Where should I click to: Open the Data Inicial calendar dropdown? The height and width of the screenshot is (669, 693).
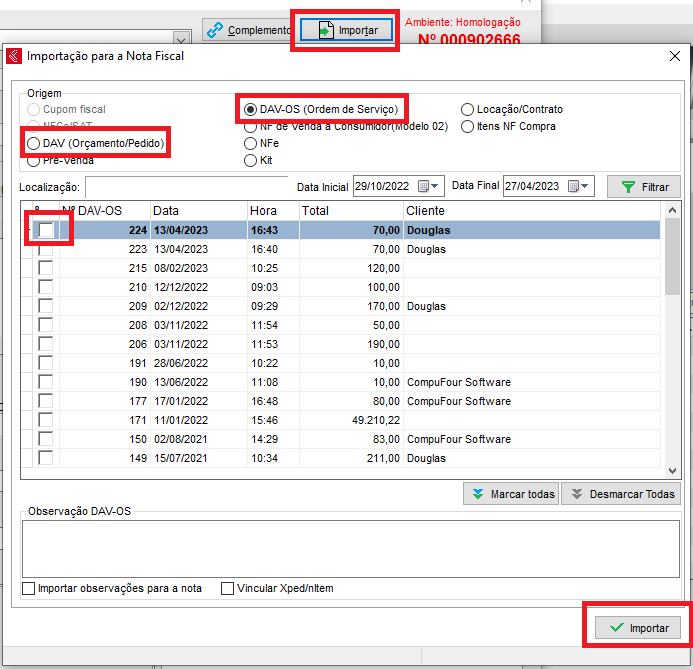point(429,186)
